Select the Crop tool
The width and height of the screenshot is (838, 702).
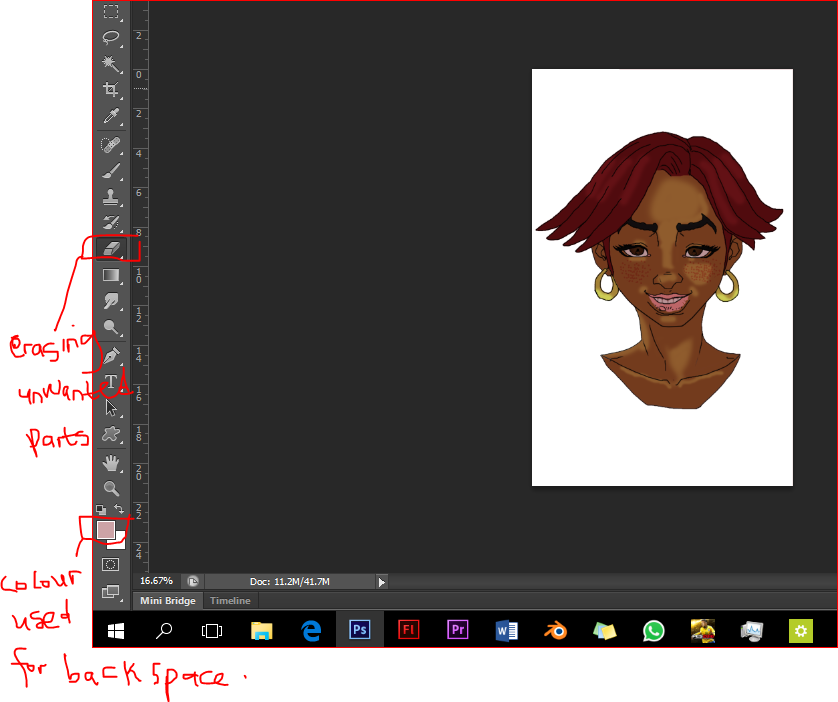click(111, 89)
